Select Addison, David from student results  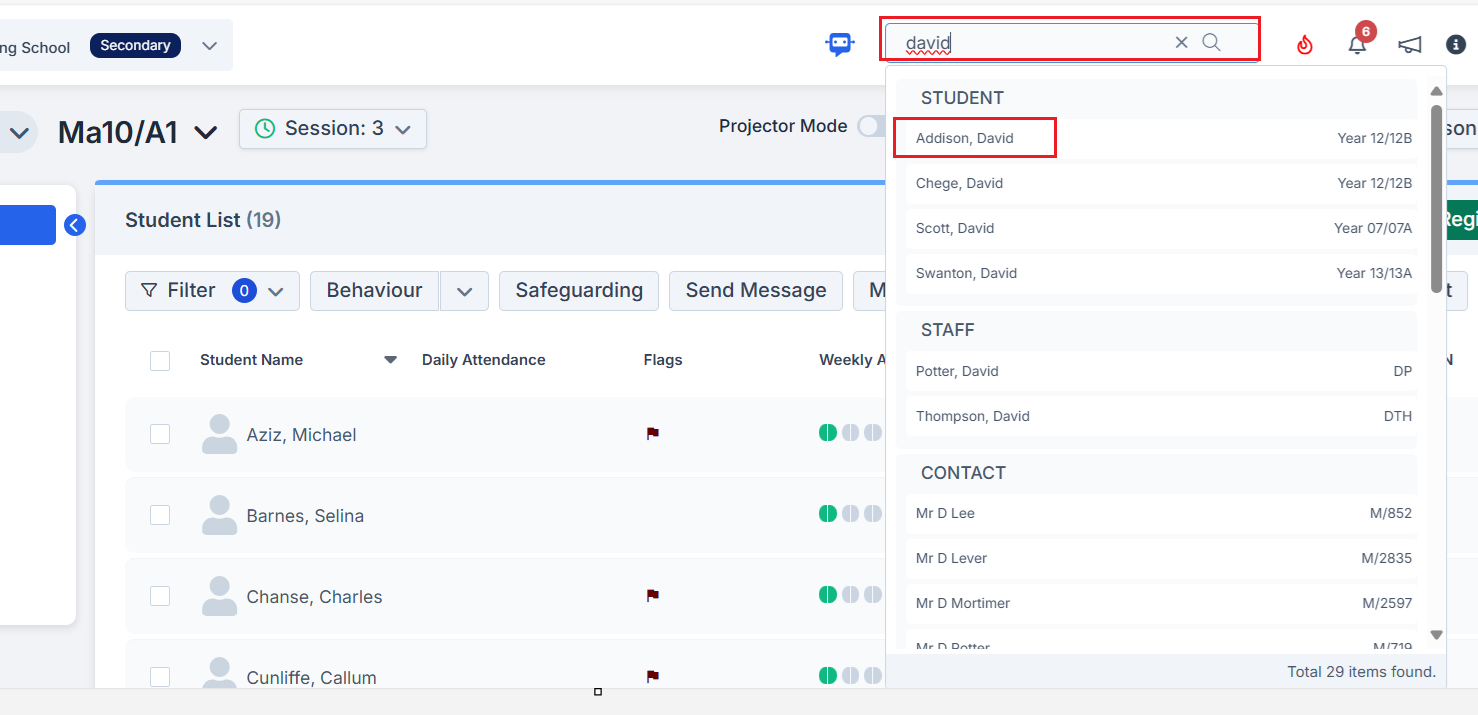965,138
